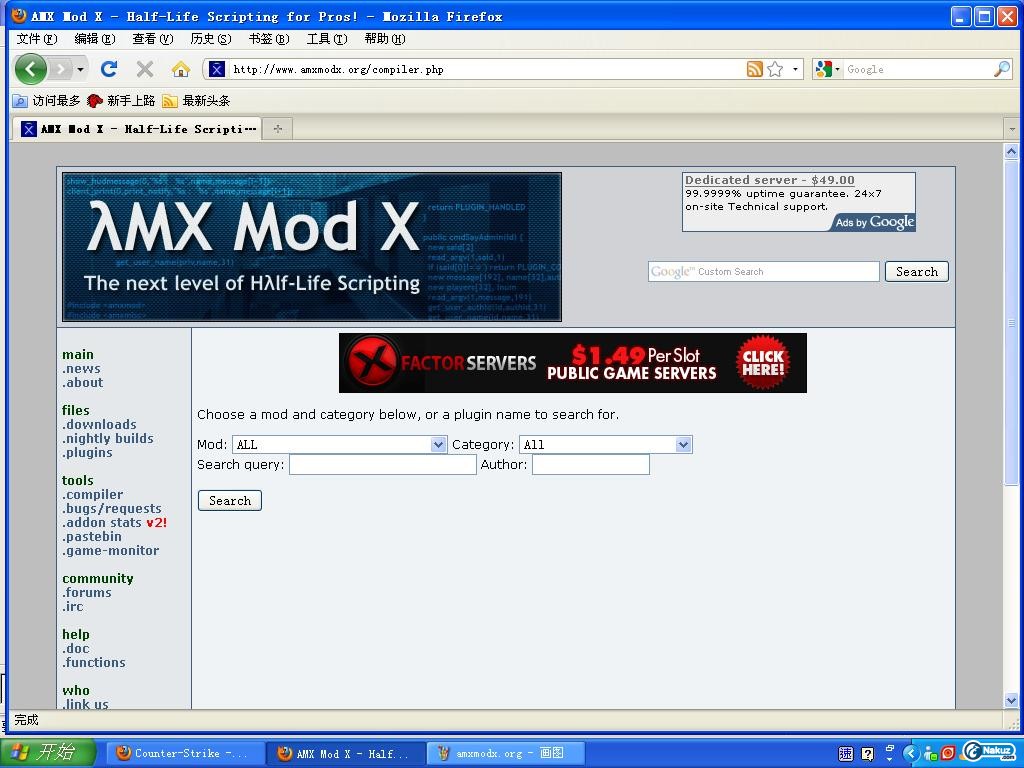
Task: Click the Google Custom Search field
Action: coord(763,272)
